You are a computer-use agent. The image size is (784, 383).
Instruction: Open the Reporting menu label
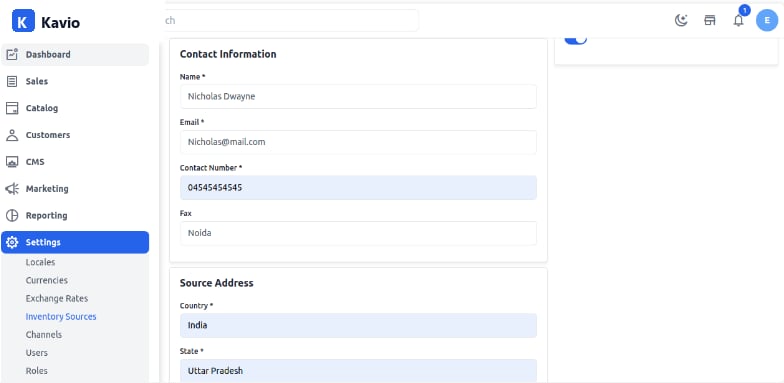pos(46,216)
